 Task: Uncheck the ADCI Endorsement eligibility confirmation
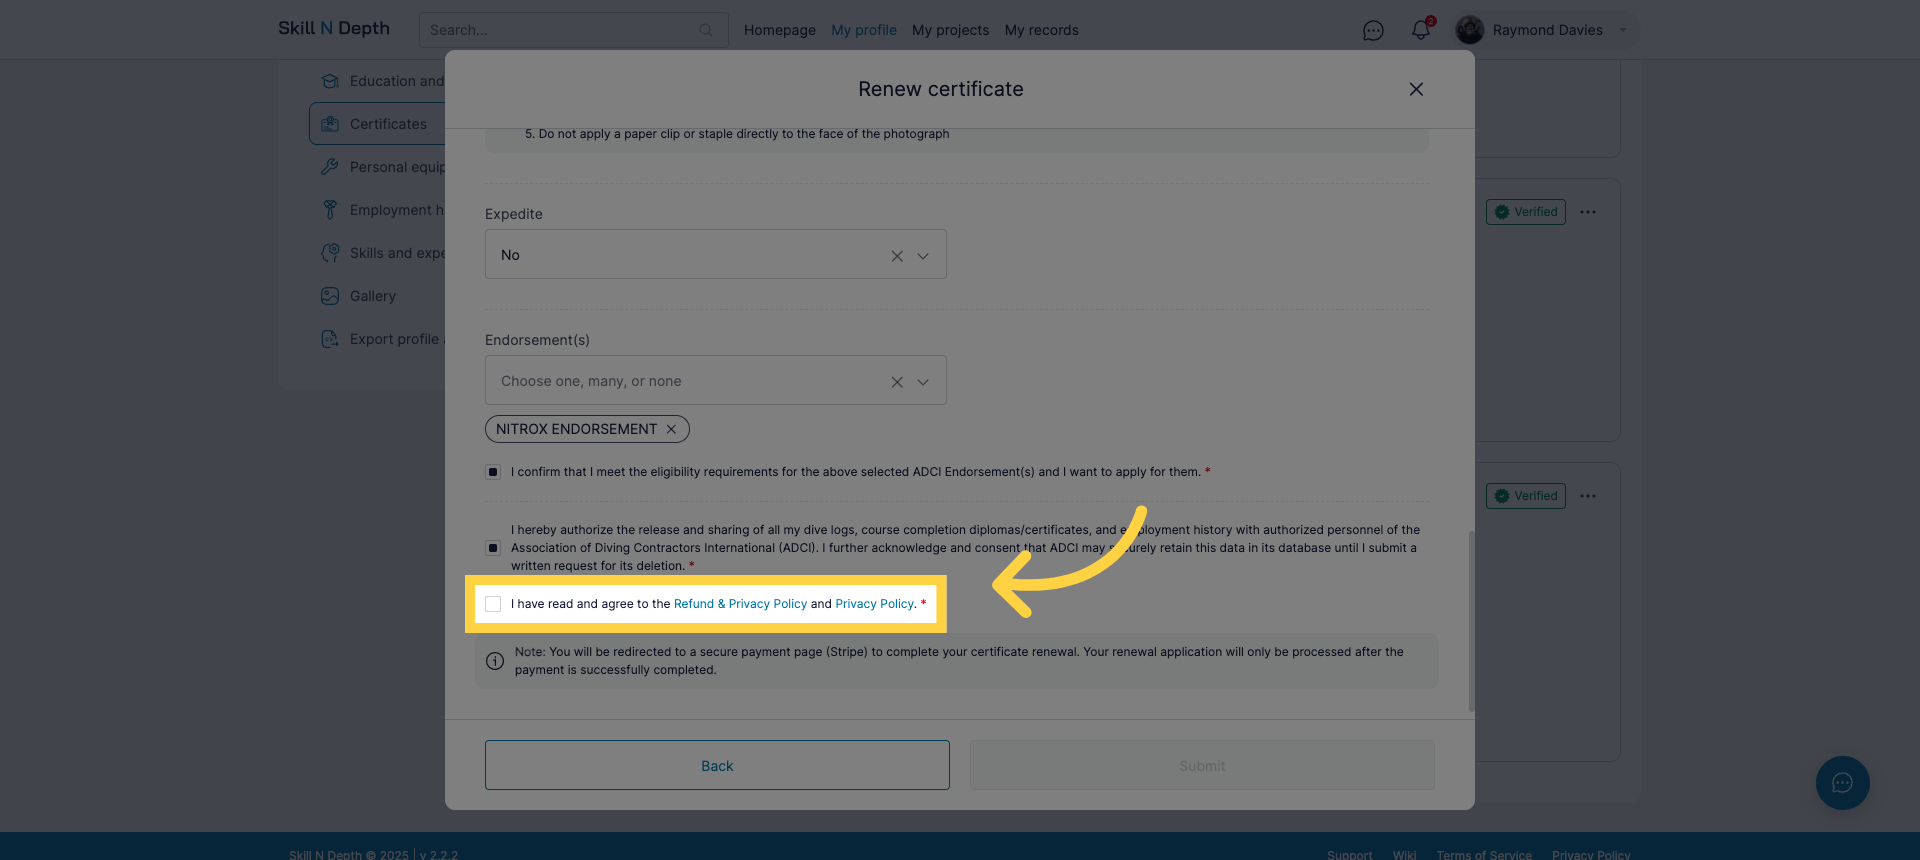coord(493,471)
